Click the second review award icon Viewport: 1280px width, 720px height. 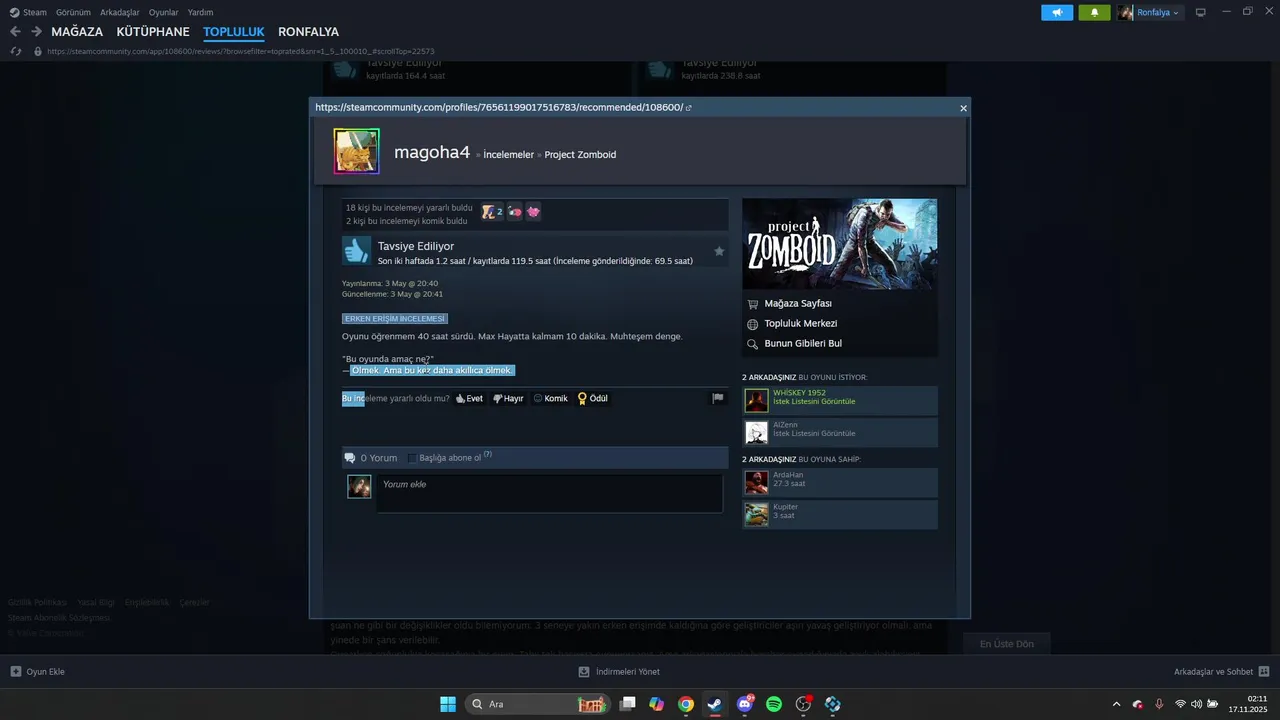(x=514, y=212)
